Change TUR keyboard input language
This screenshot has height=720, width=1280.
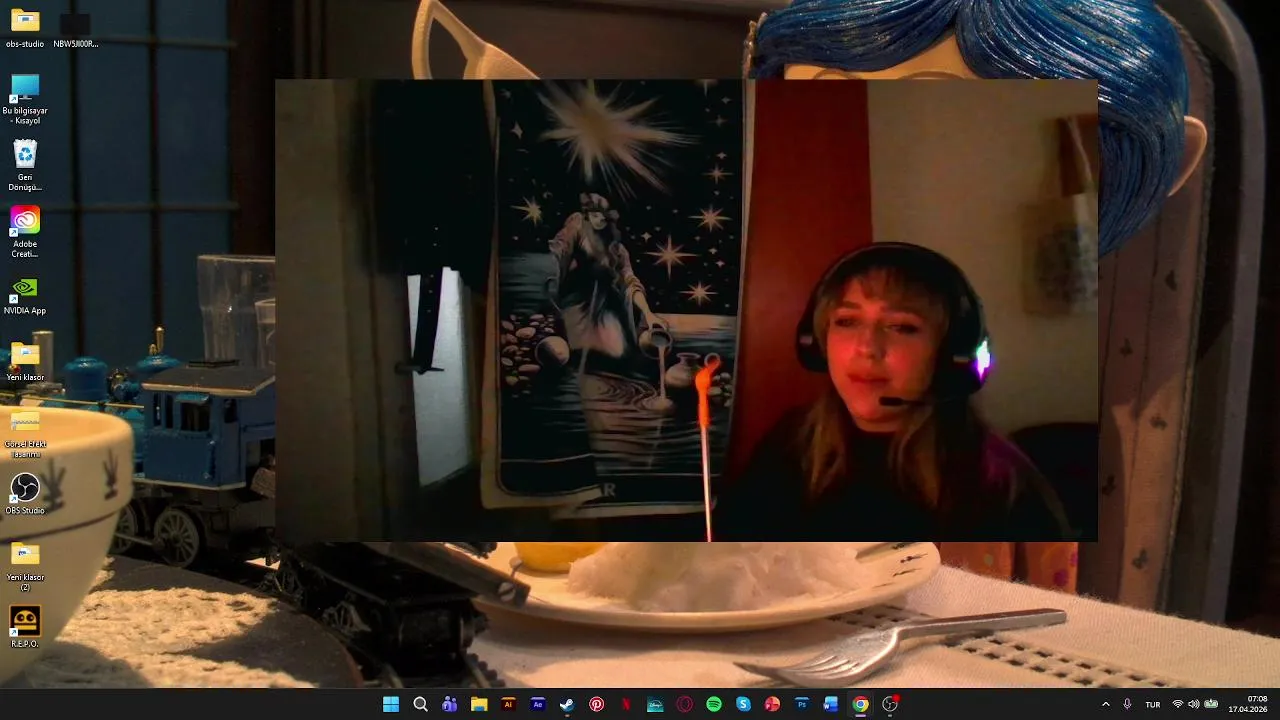[1153, 704]
